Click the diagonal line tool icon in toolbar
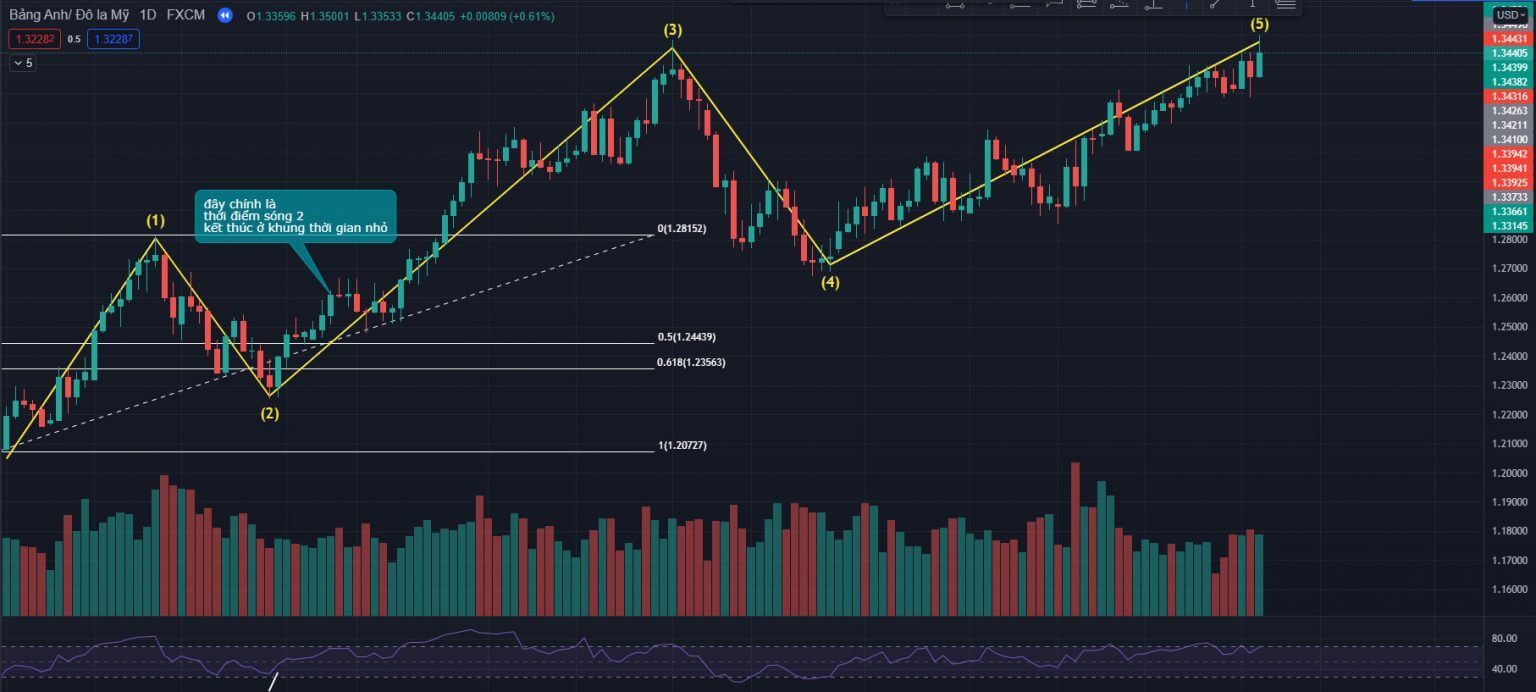 click(1214, 5)
